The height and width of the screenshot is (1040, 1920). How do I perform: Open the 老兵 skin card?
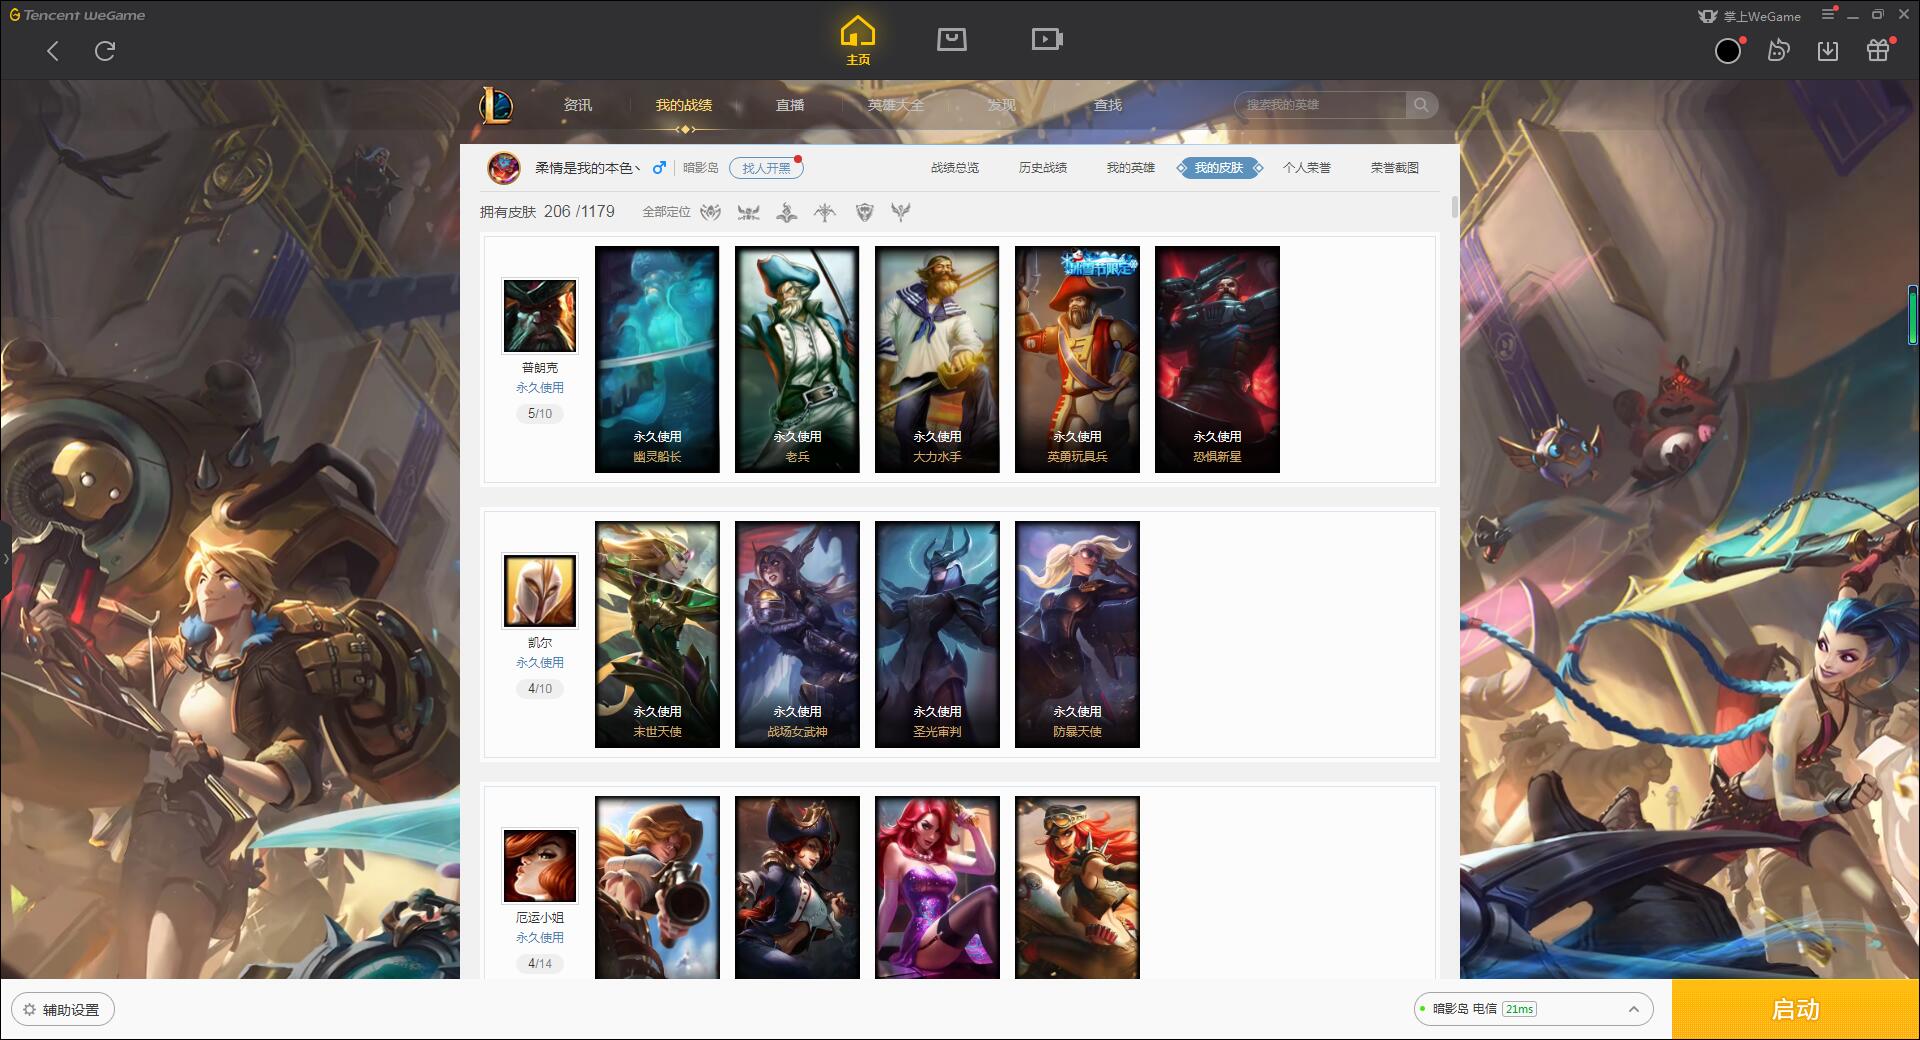797,359
